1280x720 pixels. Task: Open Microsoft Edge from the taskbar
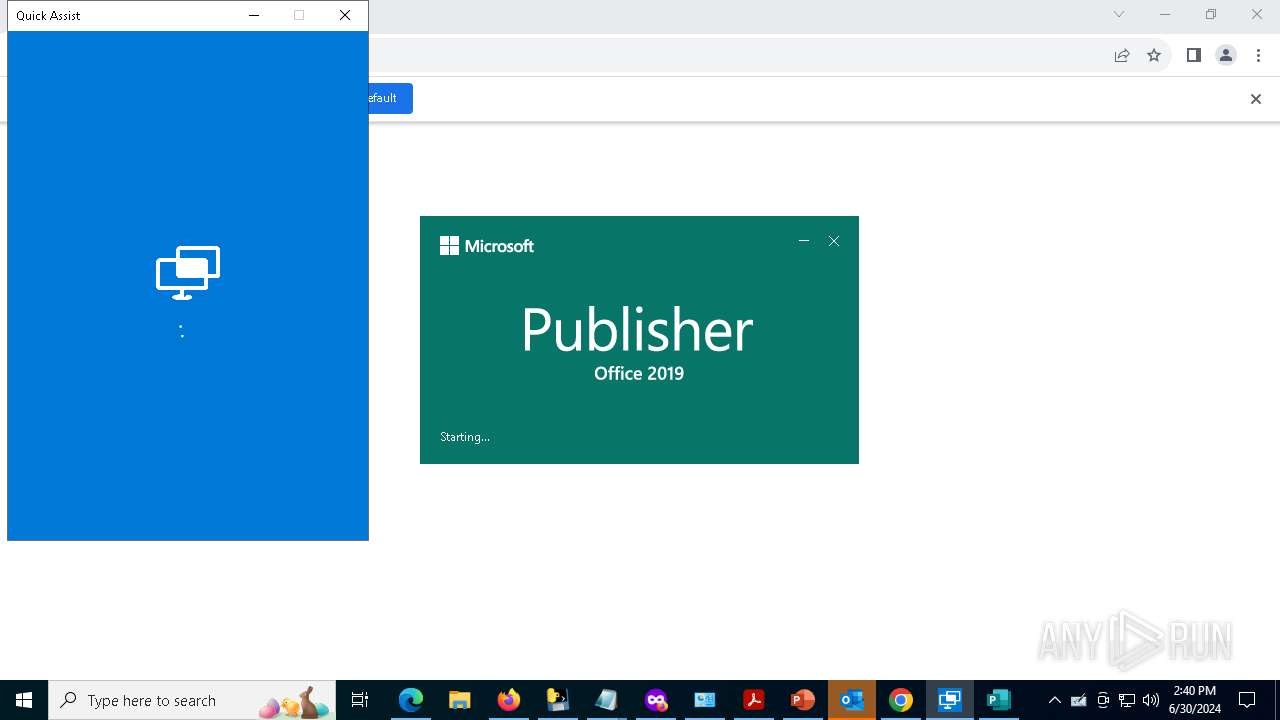pos(411,700)
